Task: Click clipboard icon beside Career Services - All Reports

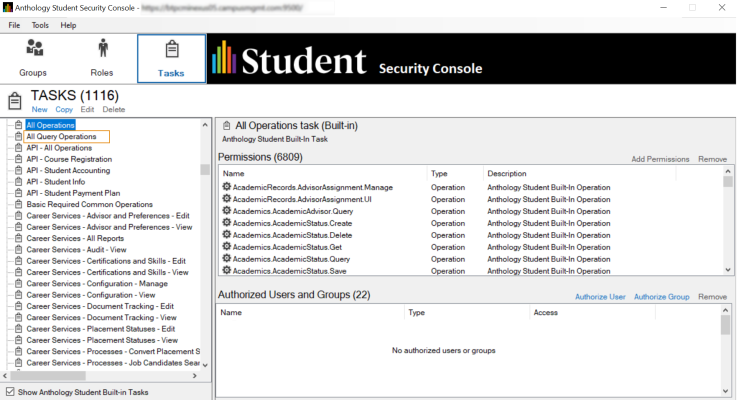Action: tap(18, 238)
